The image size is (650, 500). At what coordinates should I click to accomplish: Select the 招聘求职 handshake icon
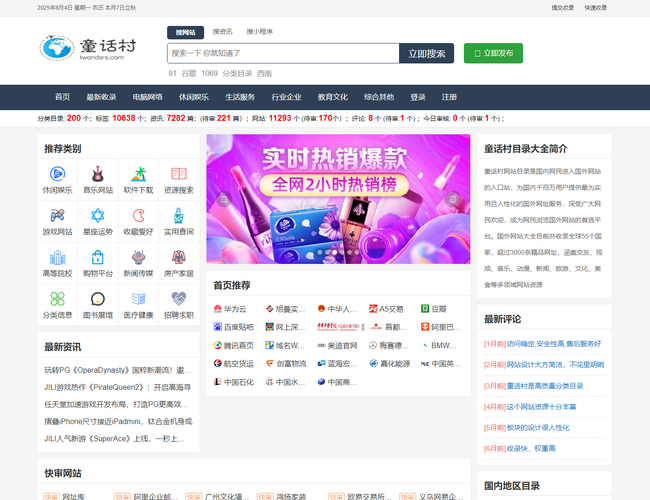179,298
